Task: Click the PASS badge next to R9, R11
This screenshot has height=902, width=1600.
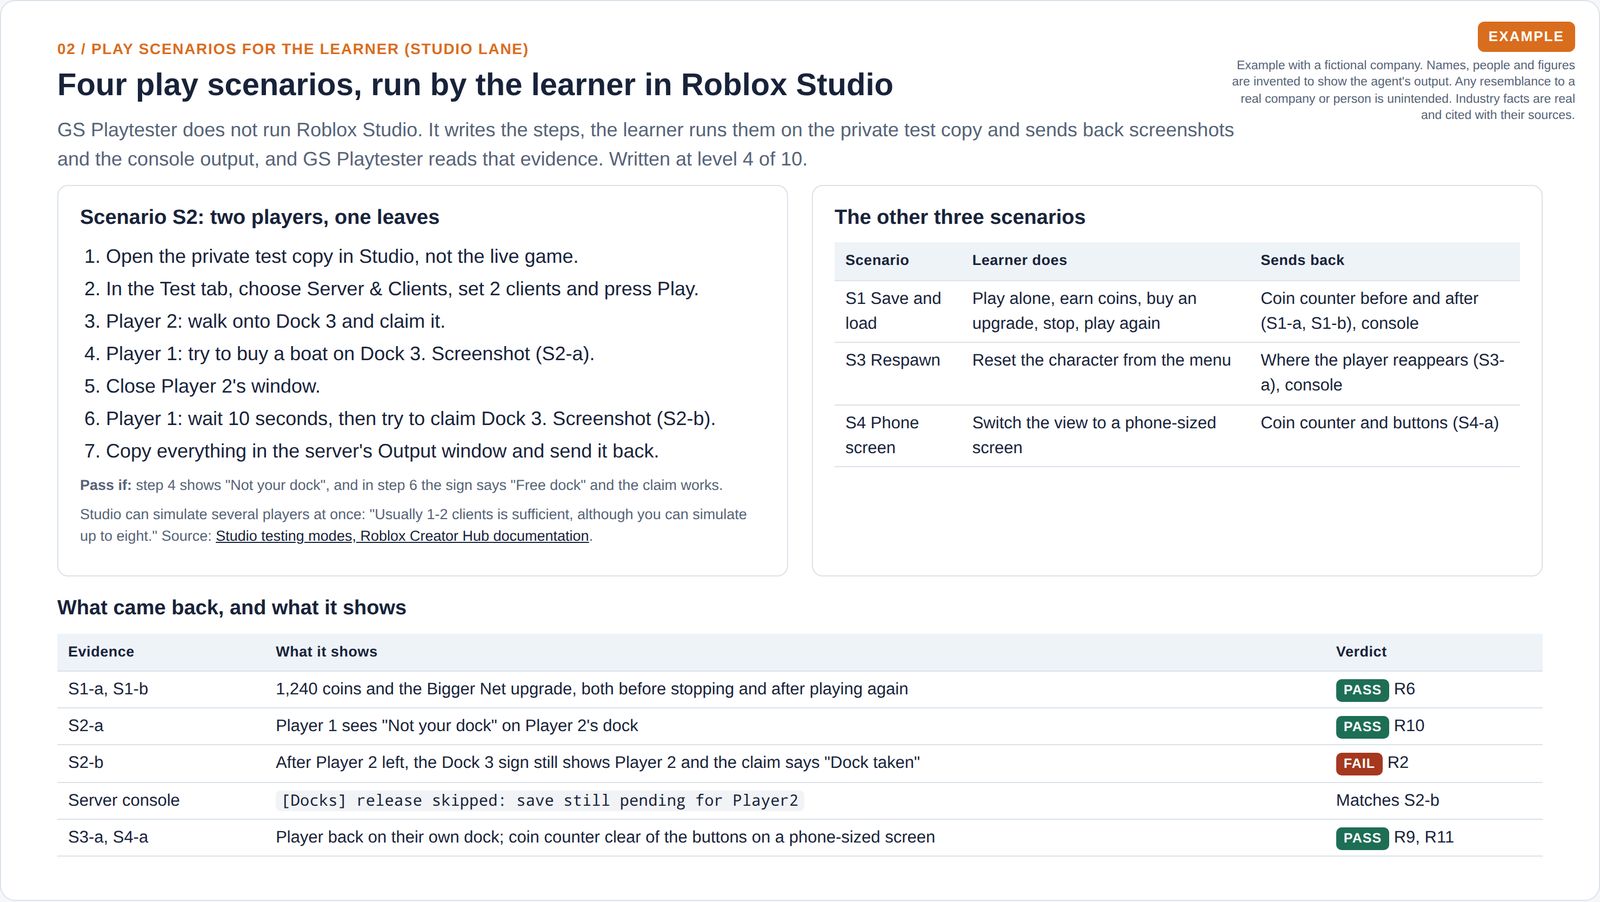Action: [1362, 838]
